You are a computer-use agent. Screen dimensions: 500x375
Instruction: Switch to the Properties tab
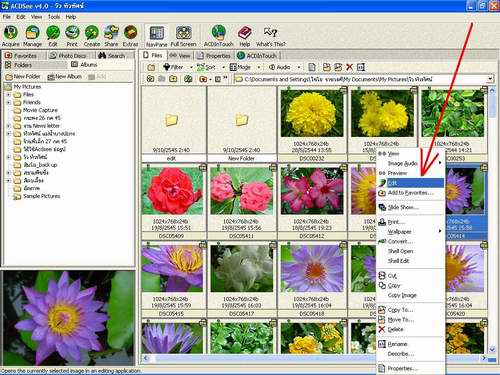(214, 56)
